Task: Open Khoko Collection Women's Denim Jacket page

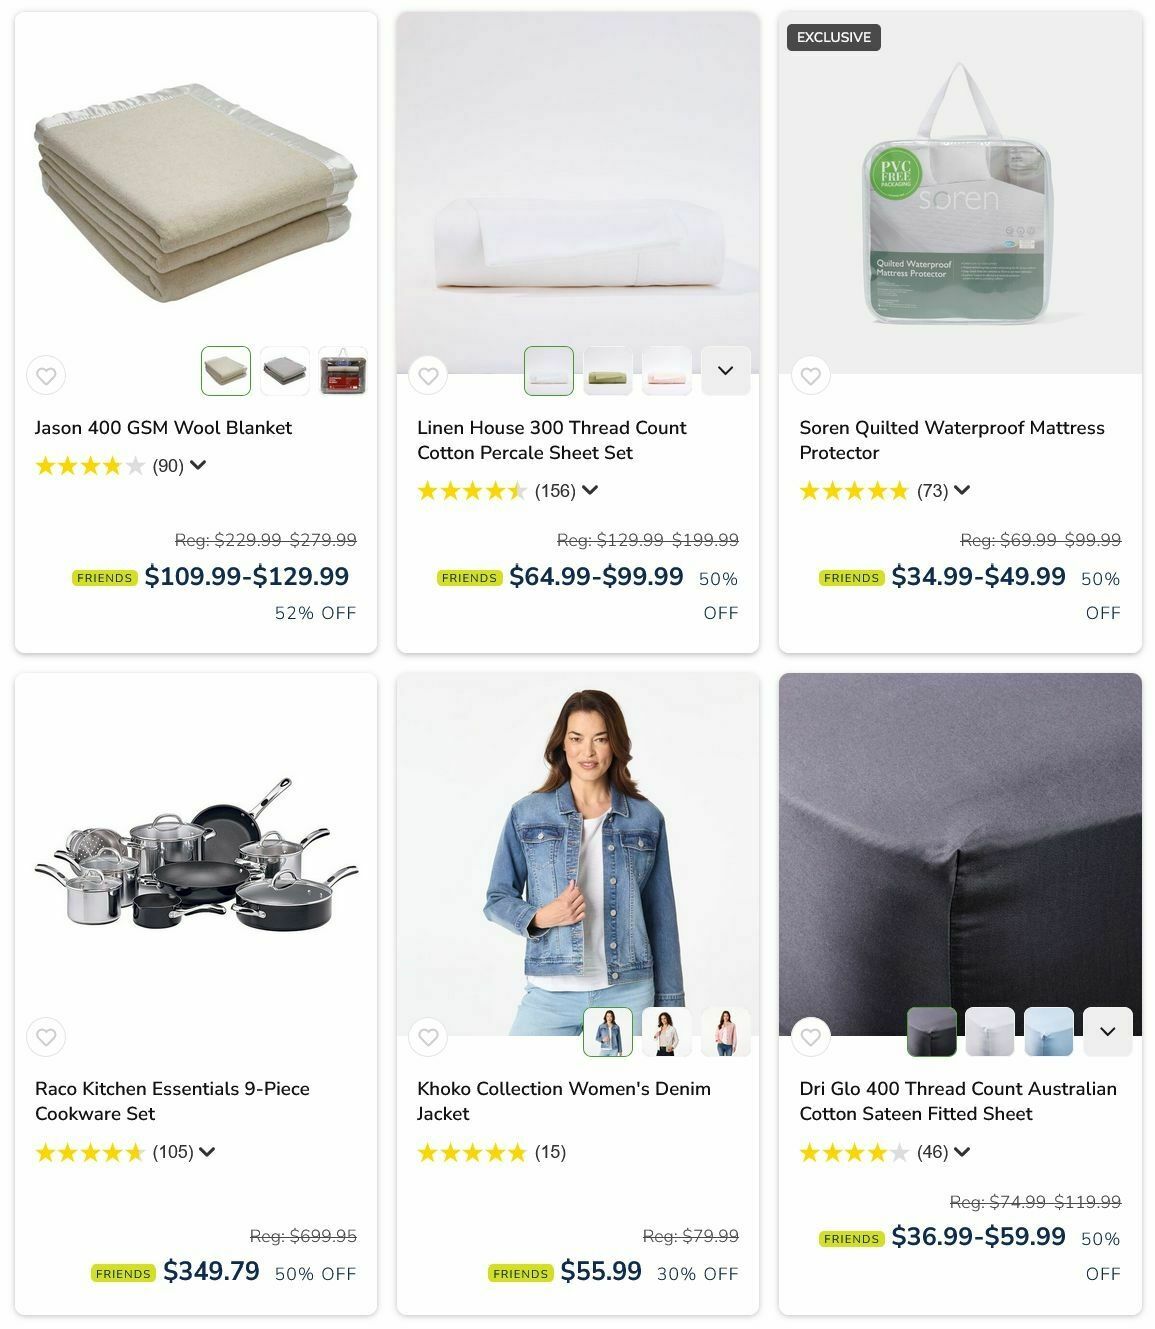Action: (x=564, y=1101)
